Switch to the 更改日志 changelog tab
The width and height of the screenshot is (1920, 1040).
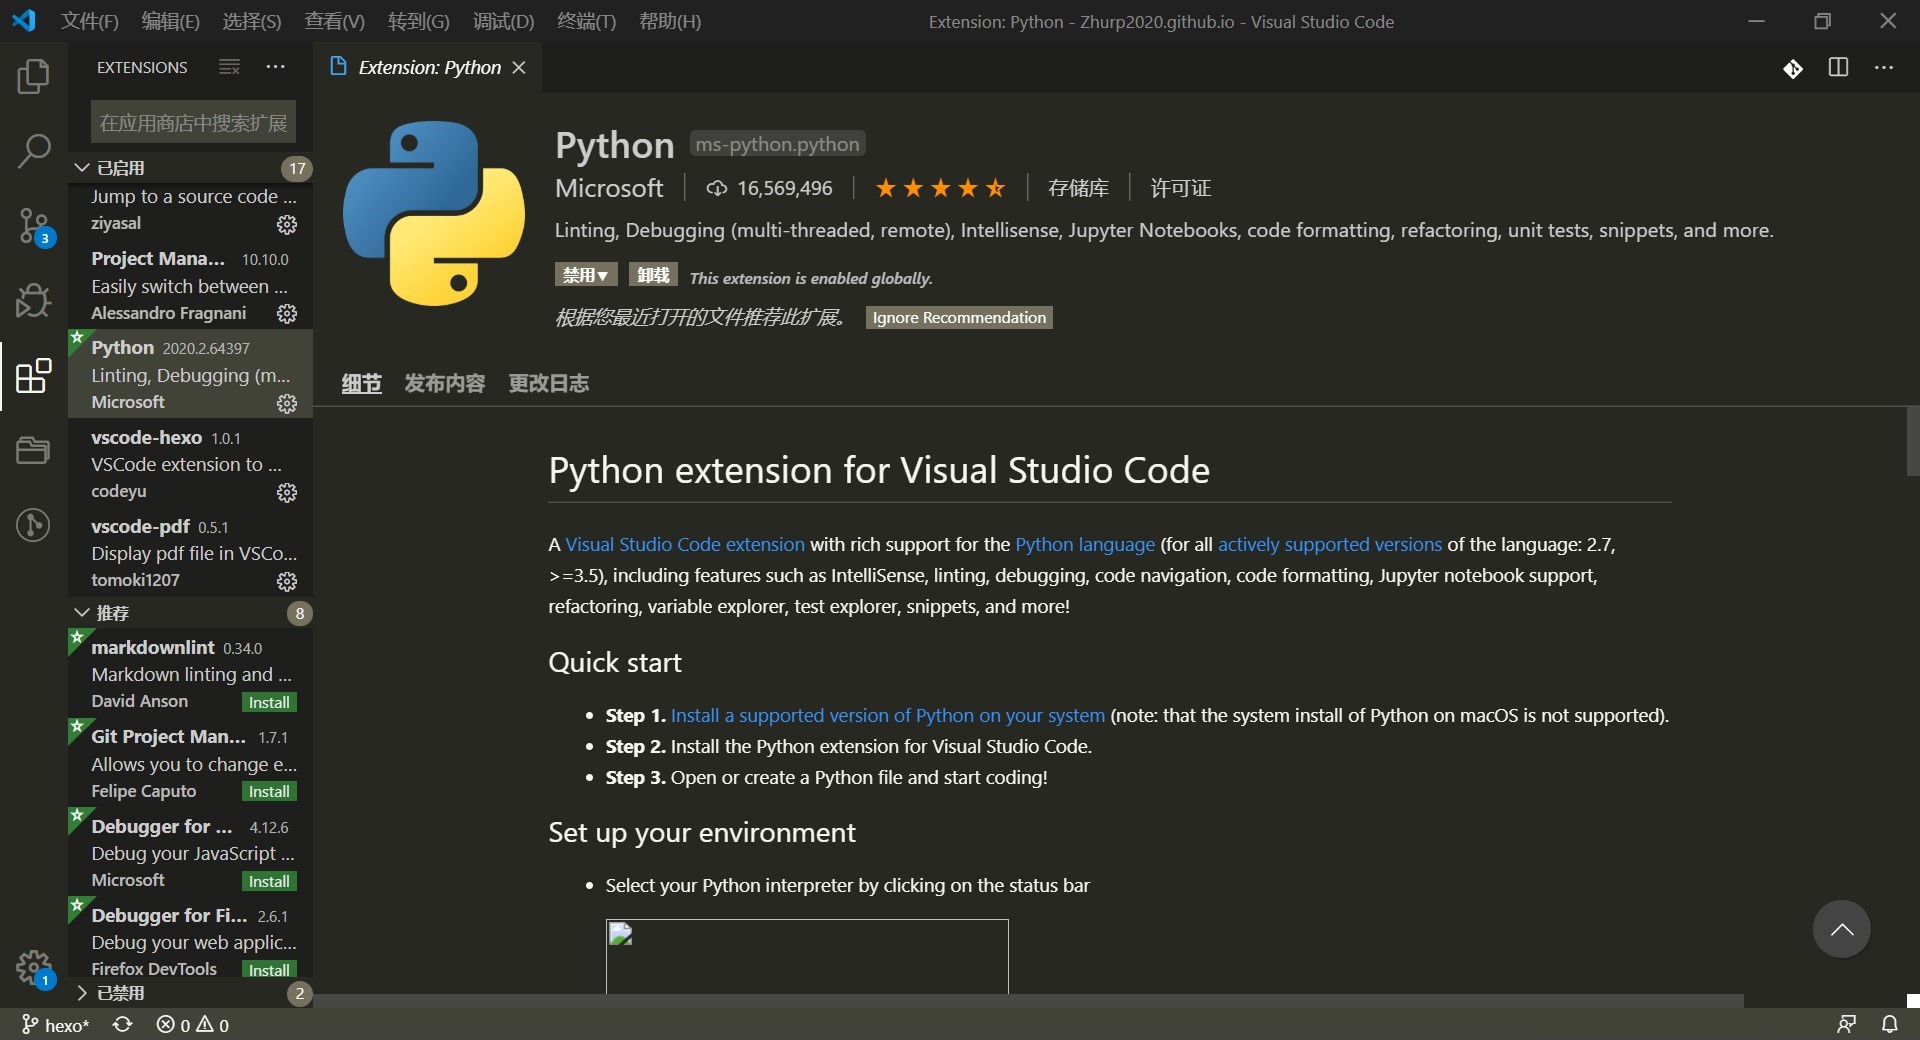pyautogui.click(x=549, y=383)
